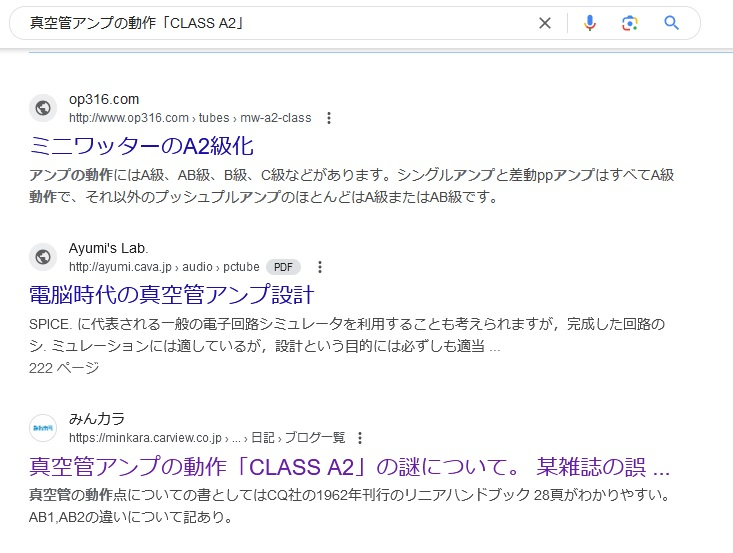Click the Ayumi's Lab globe favicon
Image resolution: width=733 pixels, height=553 pixels.
pyautogui.click(x=43, y=257)
